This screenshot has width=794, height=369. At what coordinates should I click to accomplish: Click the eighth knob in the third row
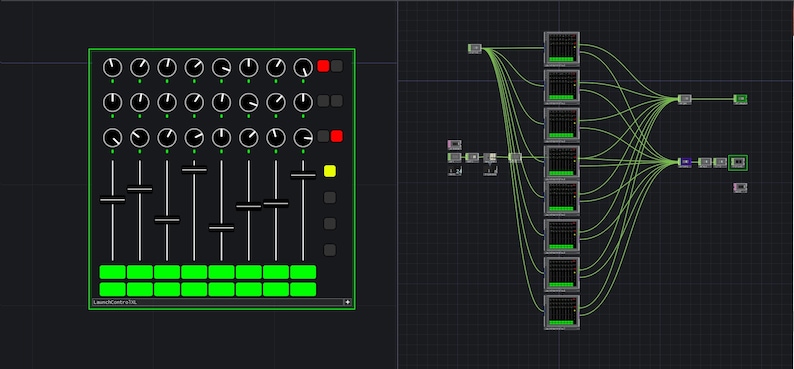(x=303, y=137)
